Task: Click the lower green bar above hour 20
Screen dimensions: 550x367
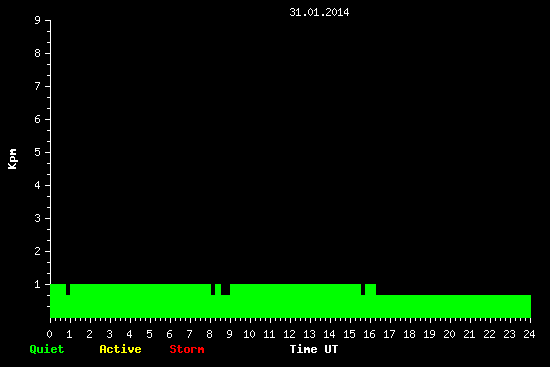Action: pyautogui.click(x=450, y=306)
